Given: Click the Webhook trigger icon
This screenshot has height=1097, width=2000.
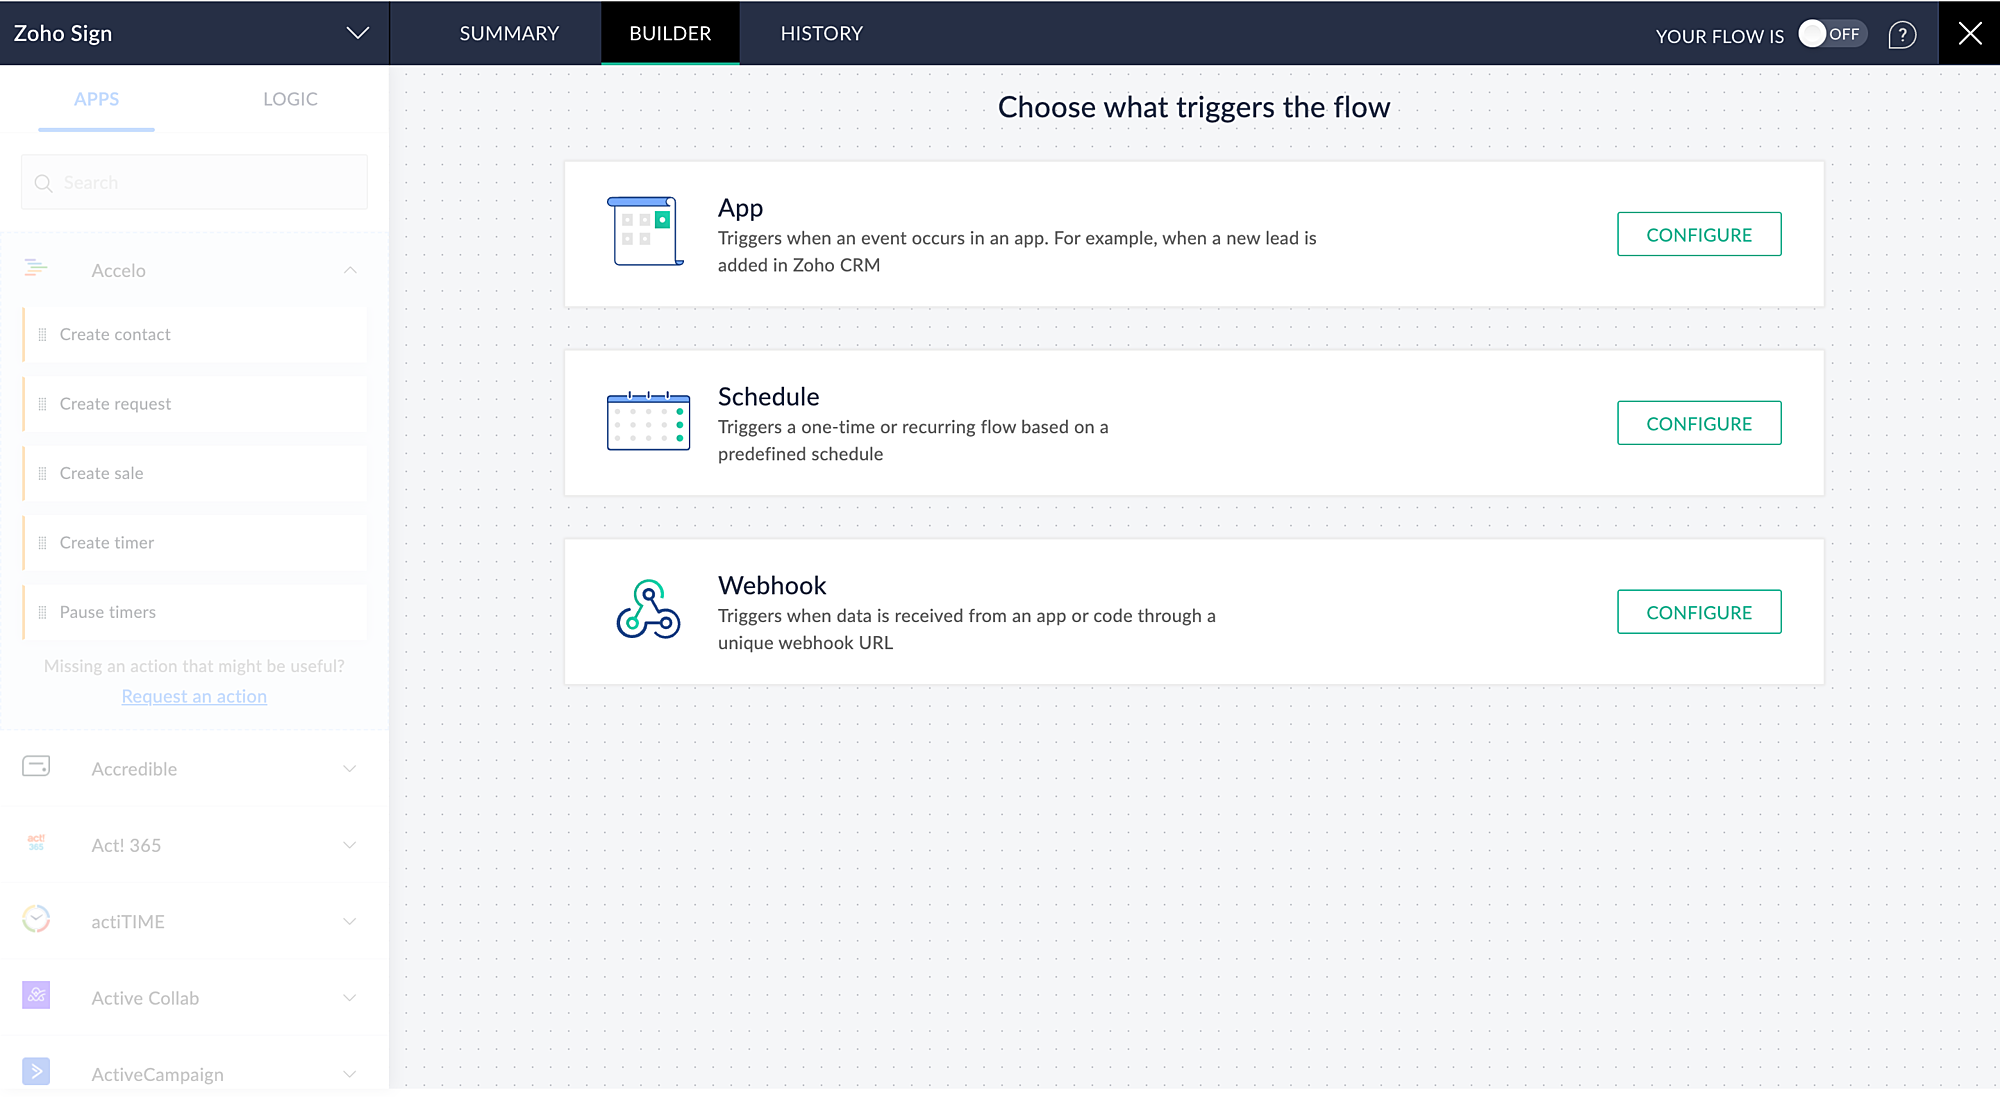Looking at the screenshot, I should point(648,609).
